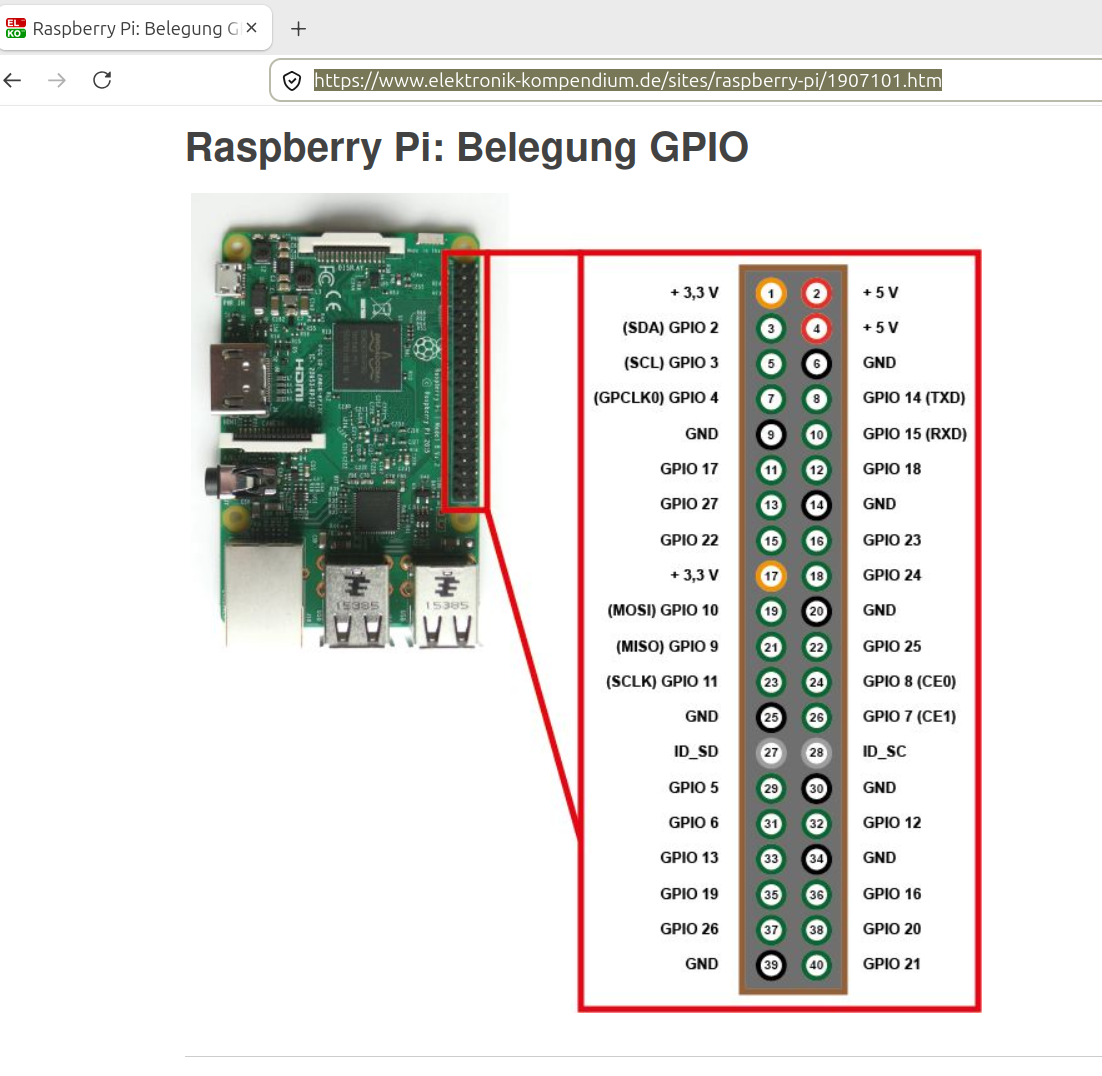Click the "GPIO 26" label
The image size is (1102, 1076).
[x=689, y=928]
